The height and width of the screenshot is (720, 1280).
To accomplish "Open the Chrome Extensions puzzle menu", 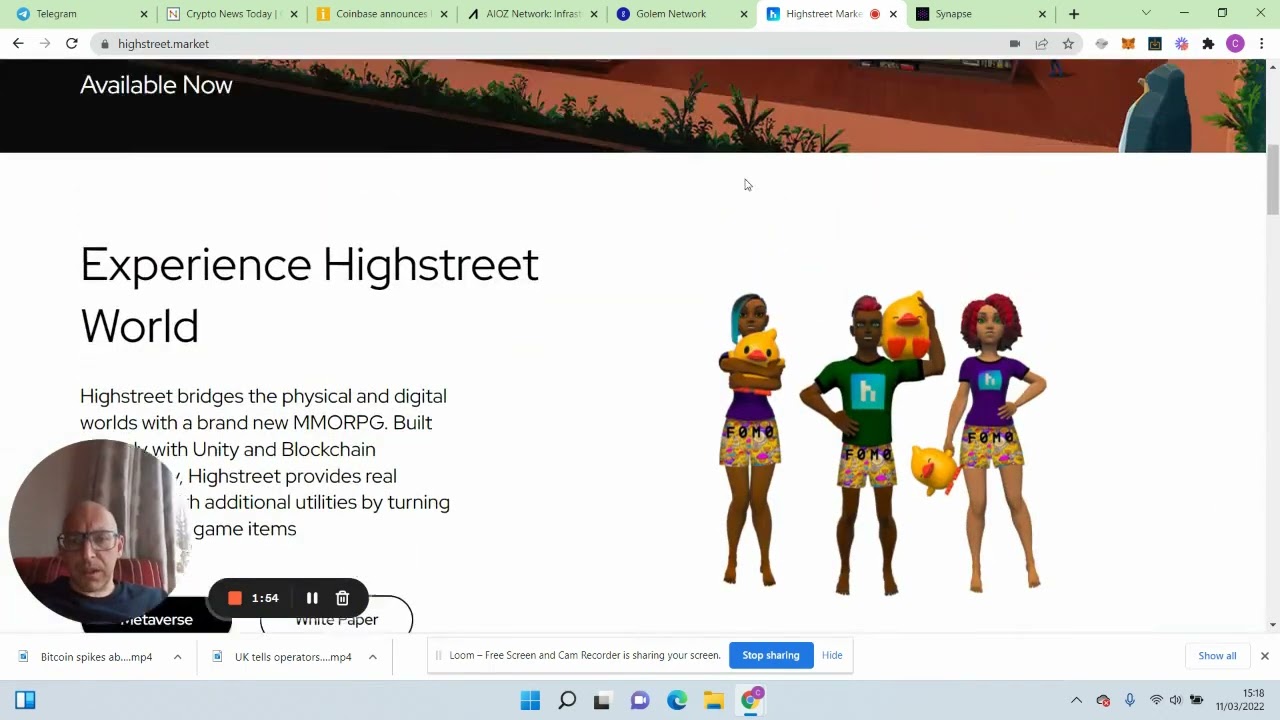I will [x=1208, y=44].
